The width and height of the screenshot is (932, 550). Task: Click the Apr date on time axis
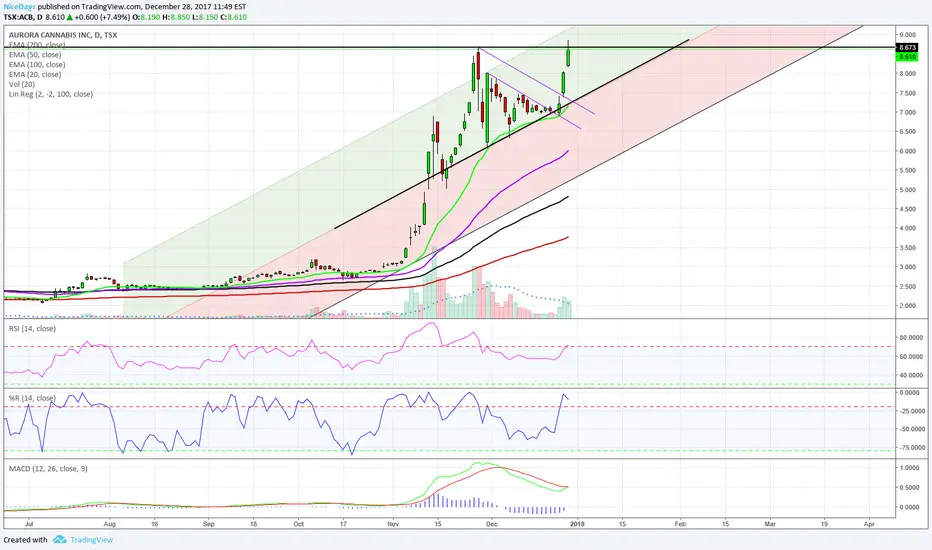(869, 524)
